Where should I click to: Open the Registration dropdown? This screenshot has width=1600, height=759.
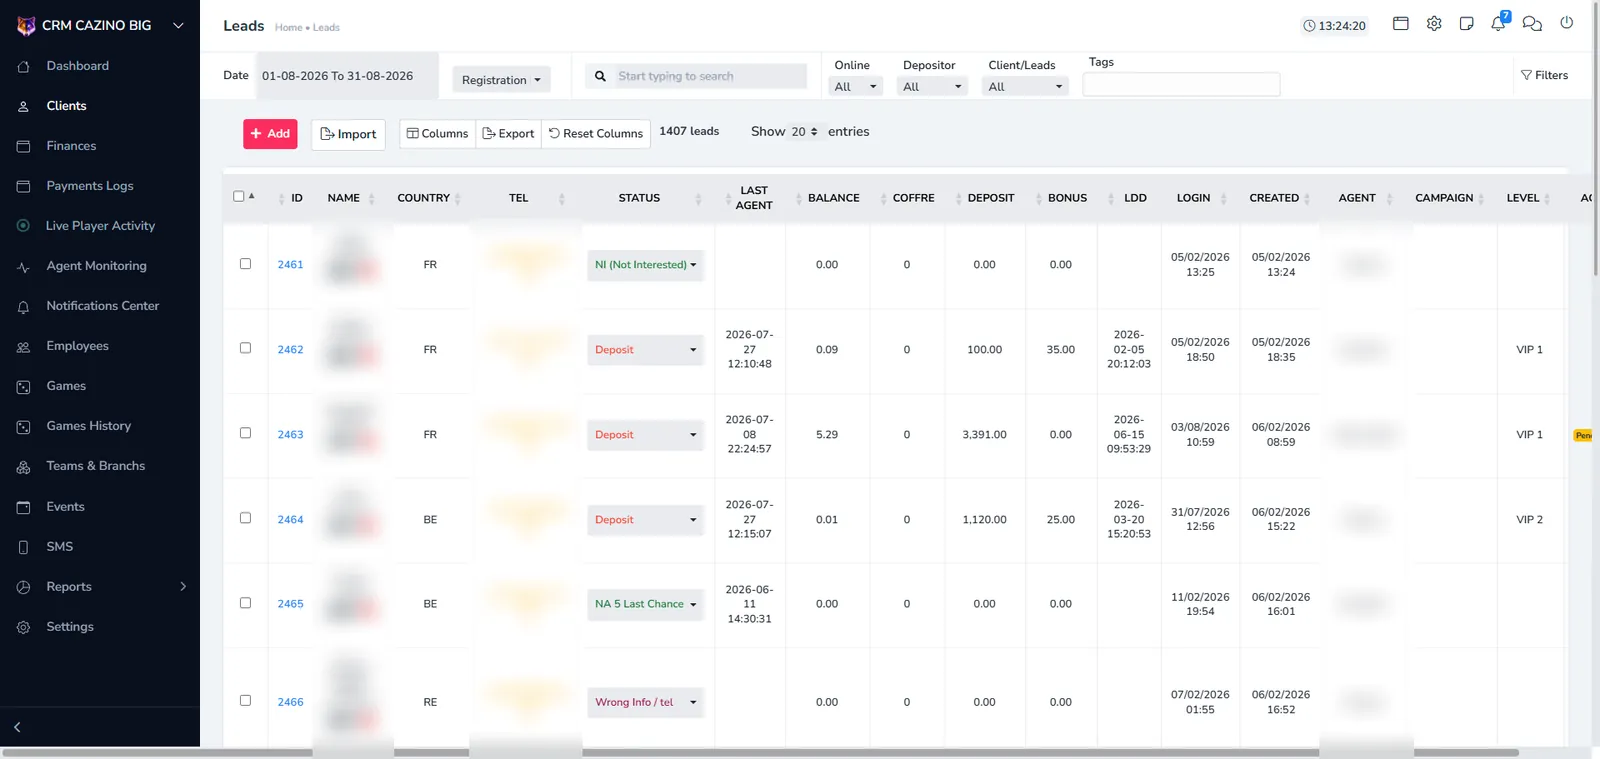coord(501,80)
